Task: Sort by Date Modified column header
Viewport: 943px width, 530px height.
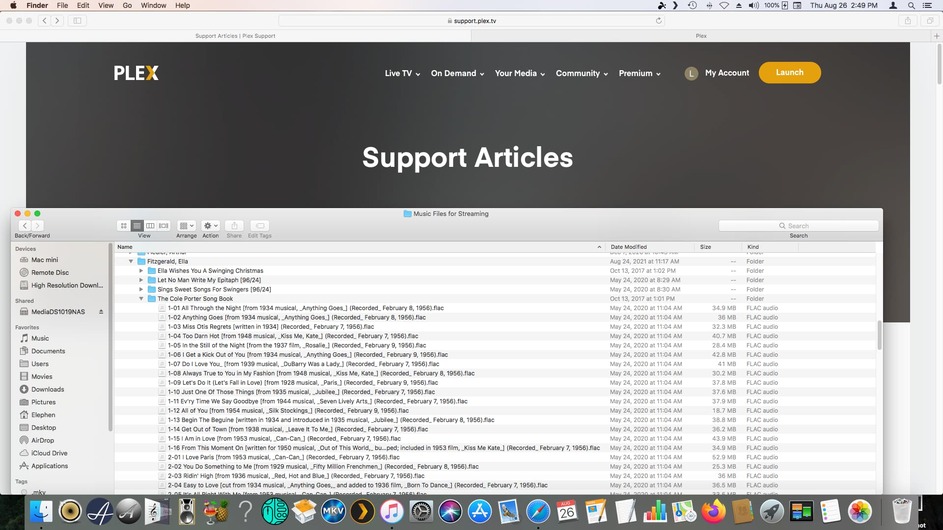Action: click(650, 247)
